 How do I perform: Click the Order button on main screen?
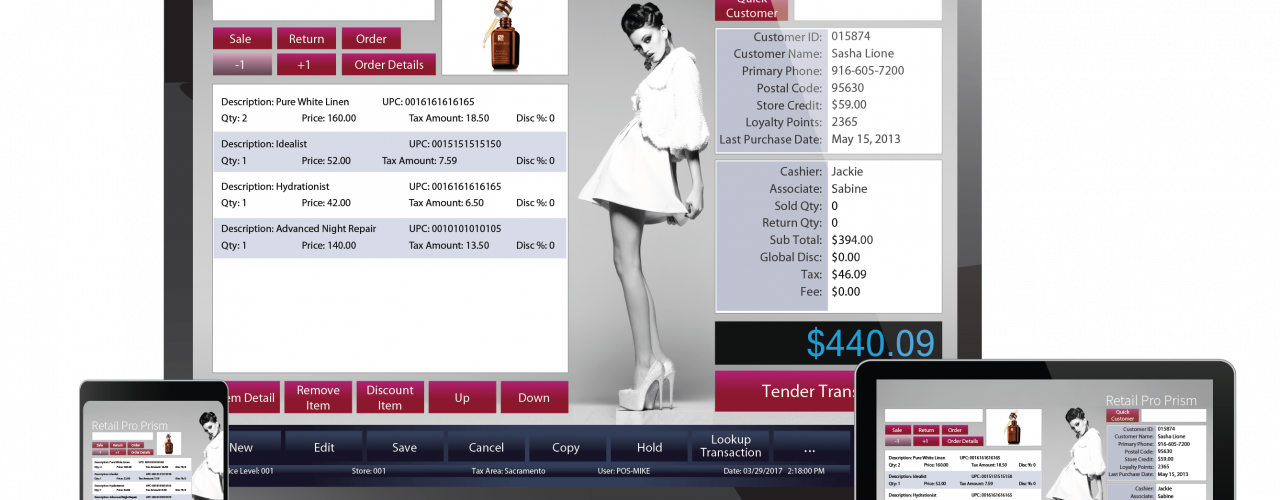[x=371, y=38]
